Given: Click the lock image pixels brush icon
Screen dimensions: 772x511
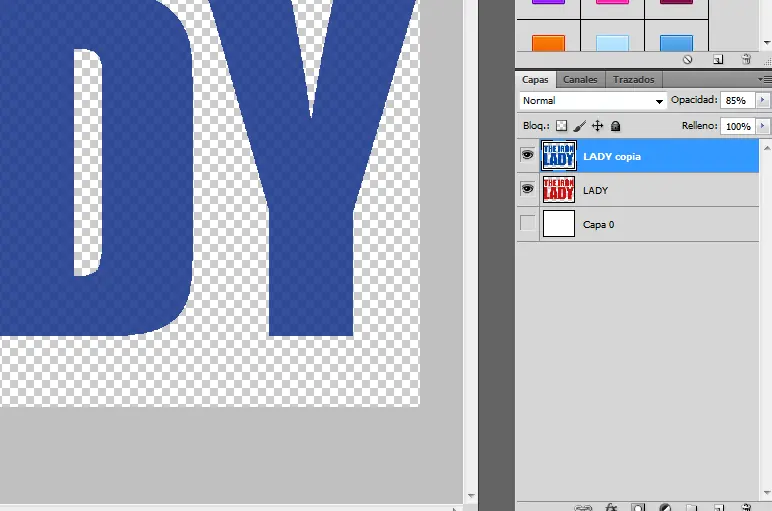Looking at the screenshot, I should tap(580, 126).
